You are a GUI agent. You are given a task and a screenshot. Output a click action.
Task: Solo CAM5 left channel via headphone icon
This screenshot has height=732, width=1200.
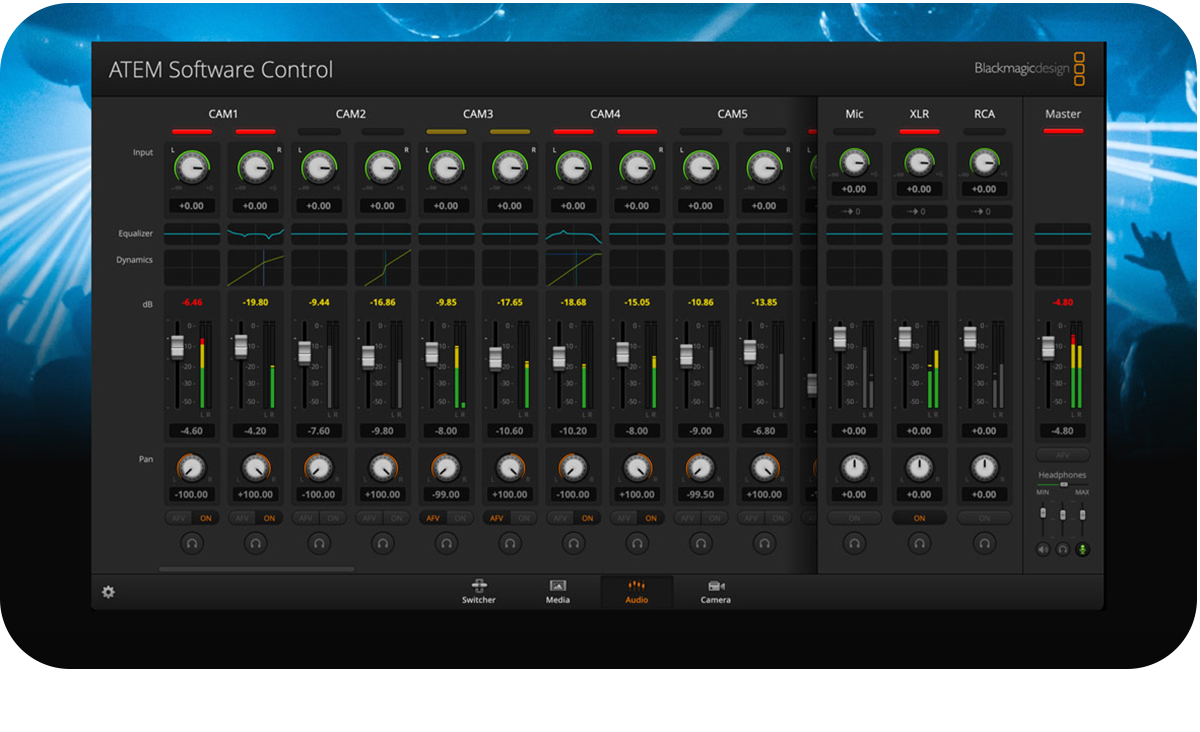click(701, 543)
